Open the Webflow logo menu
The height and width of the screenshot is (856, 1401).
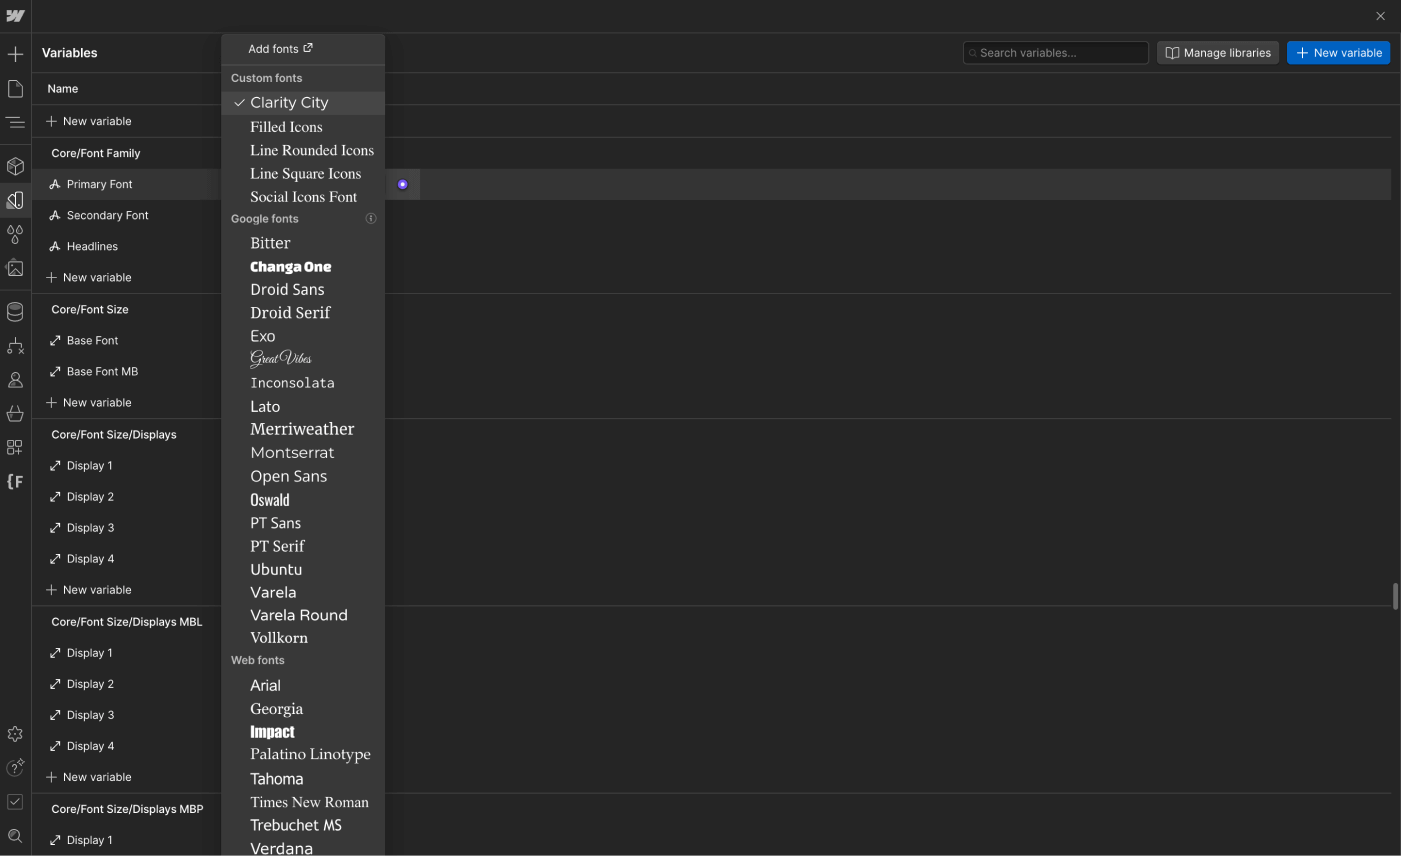(15, 16)
